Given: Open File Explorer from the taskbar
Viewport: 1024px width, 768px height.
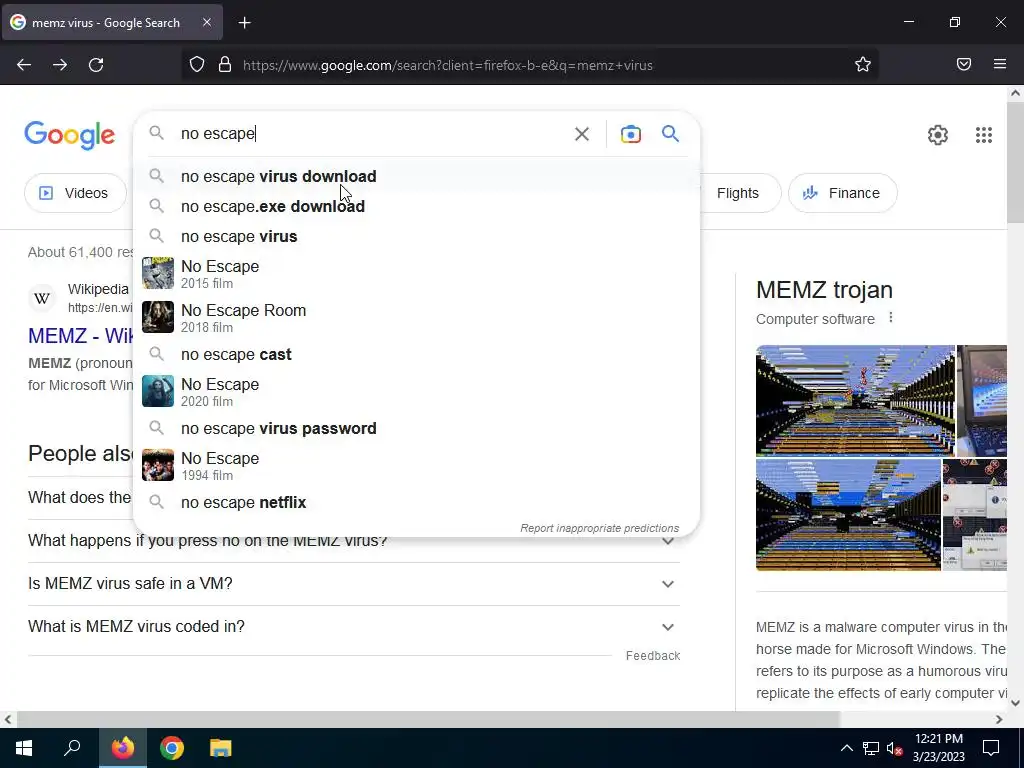Looking at the screenshot, I should pos(221,748).
